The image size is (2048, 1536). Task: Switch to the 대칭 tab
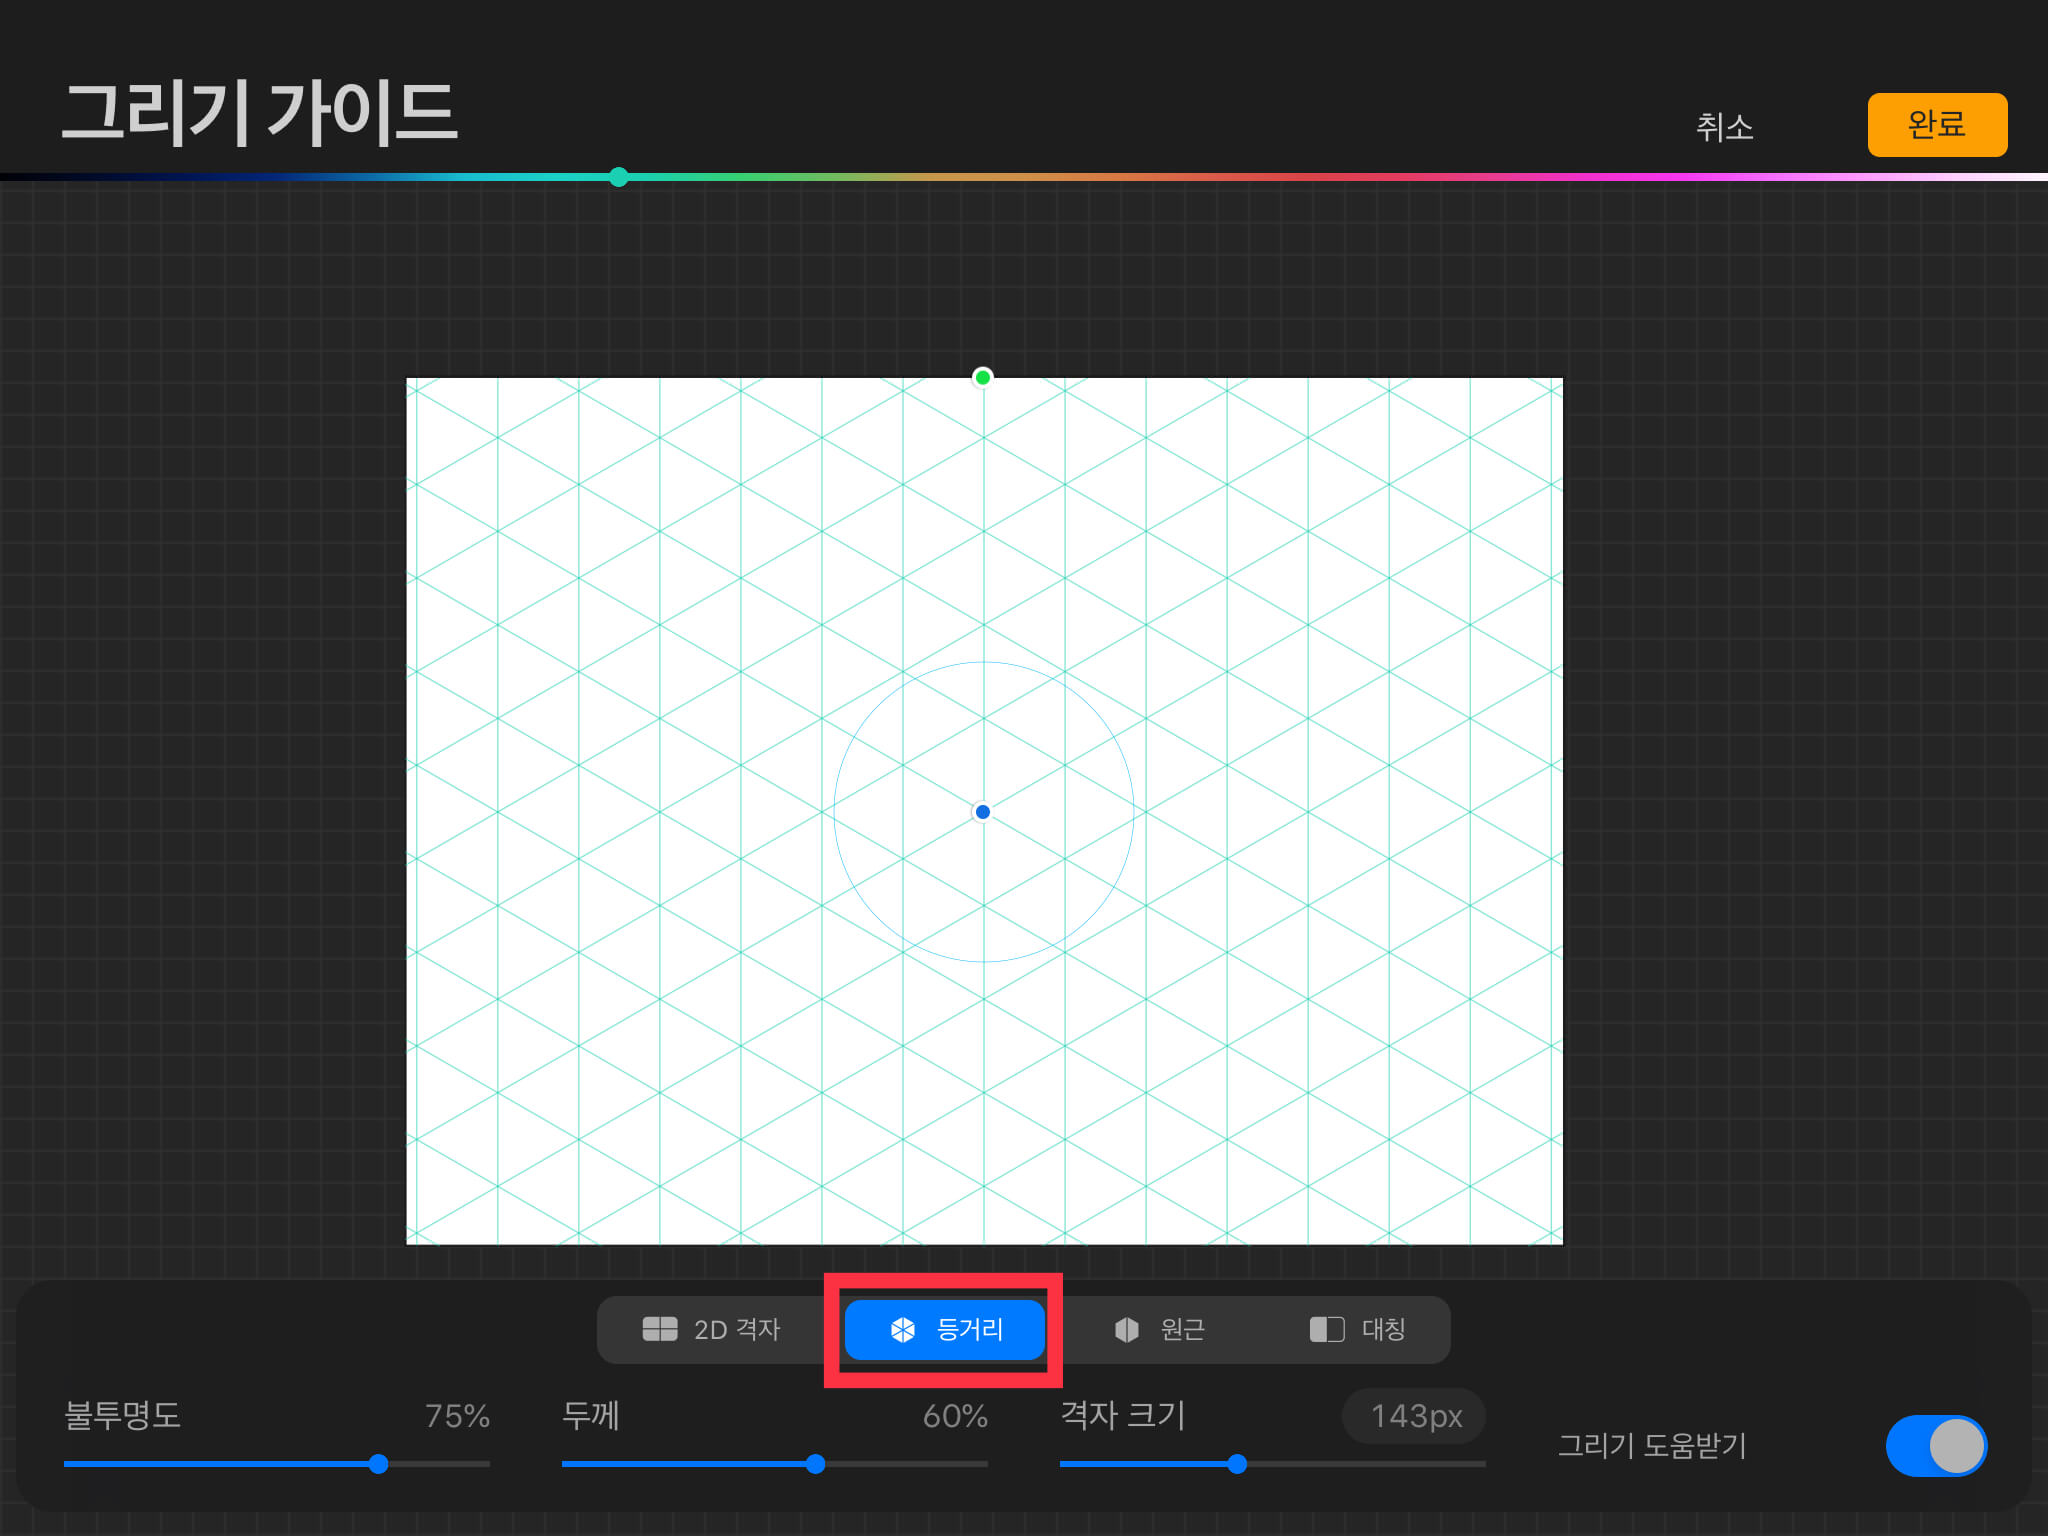tap(1384, 1329)
